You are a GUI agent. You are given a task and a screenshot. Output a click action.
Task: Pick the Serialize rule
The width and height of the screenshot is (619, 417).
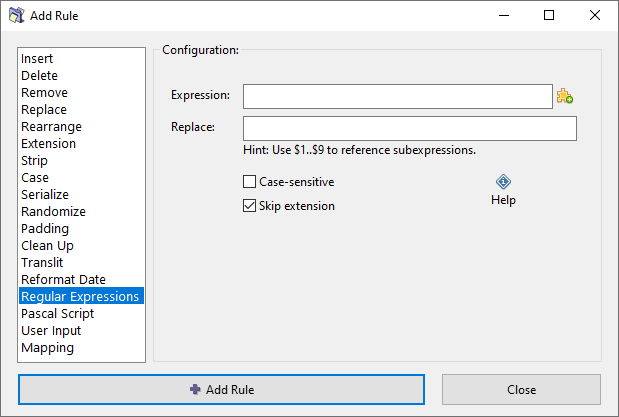45,195
